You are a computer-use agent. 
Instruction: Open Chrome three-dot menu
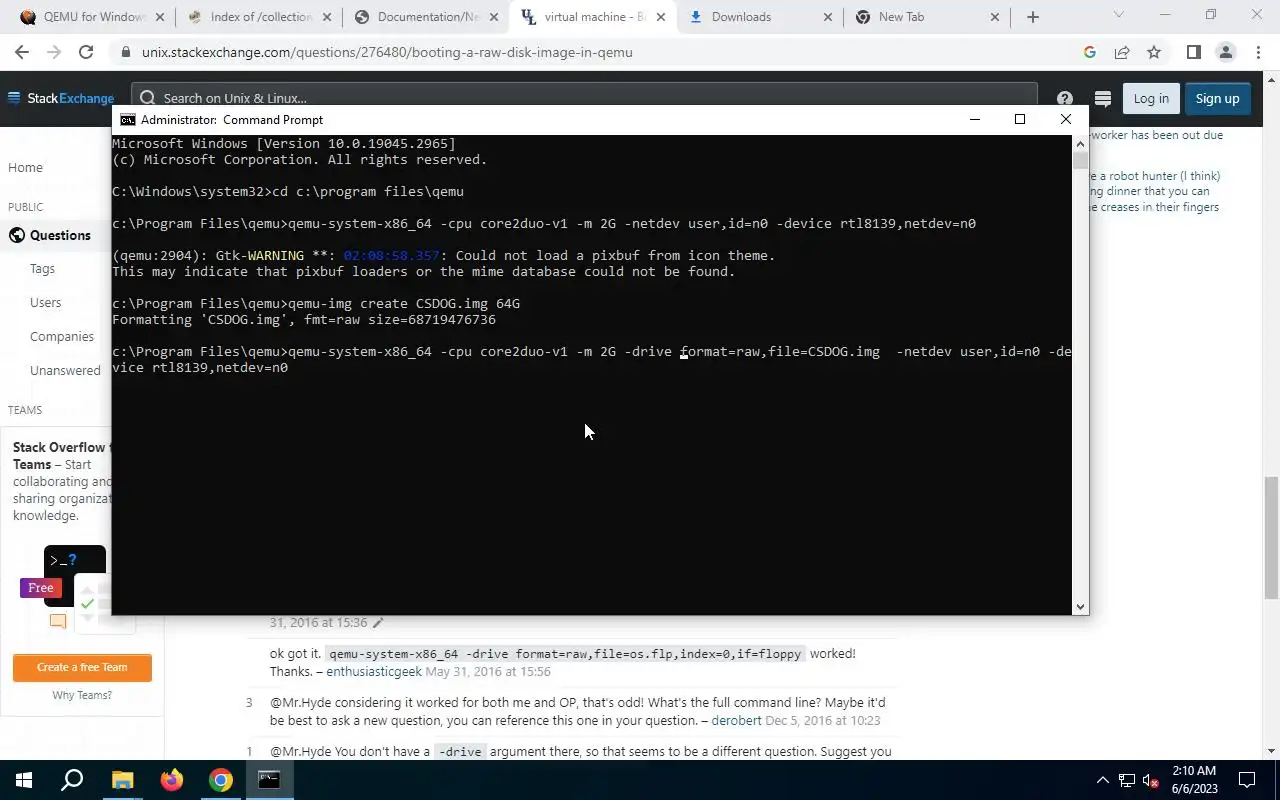click(x=1257, y=52)
